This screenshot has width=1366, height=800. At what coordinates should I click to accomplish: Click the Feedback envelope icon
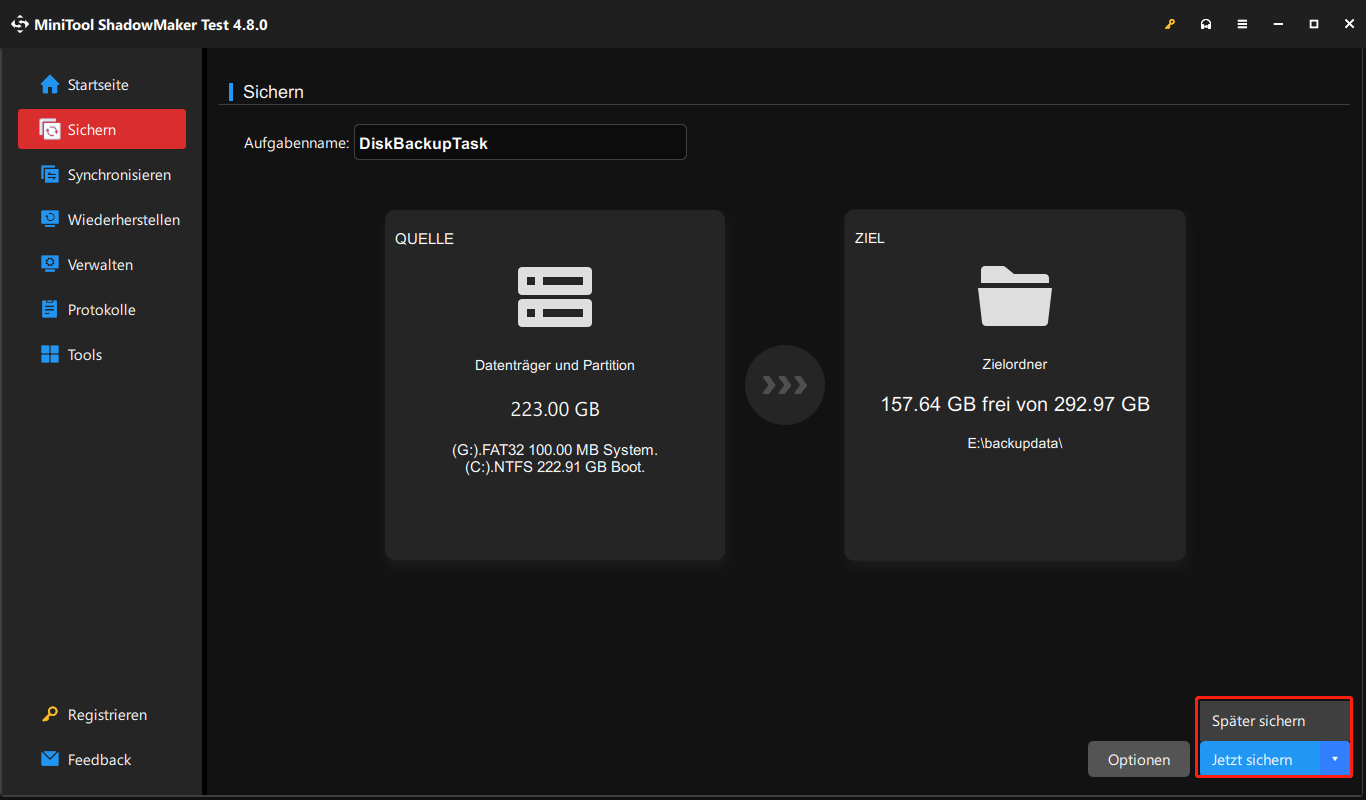50,760
